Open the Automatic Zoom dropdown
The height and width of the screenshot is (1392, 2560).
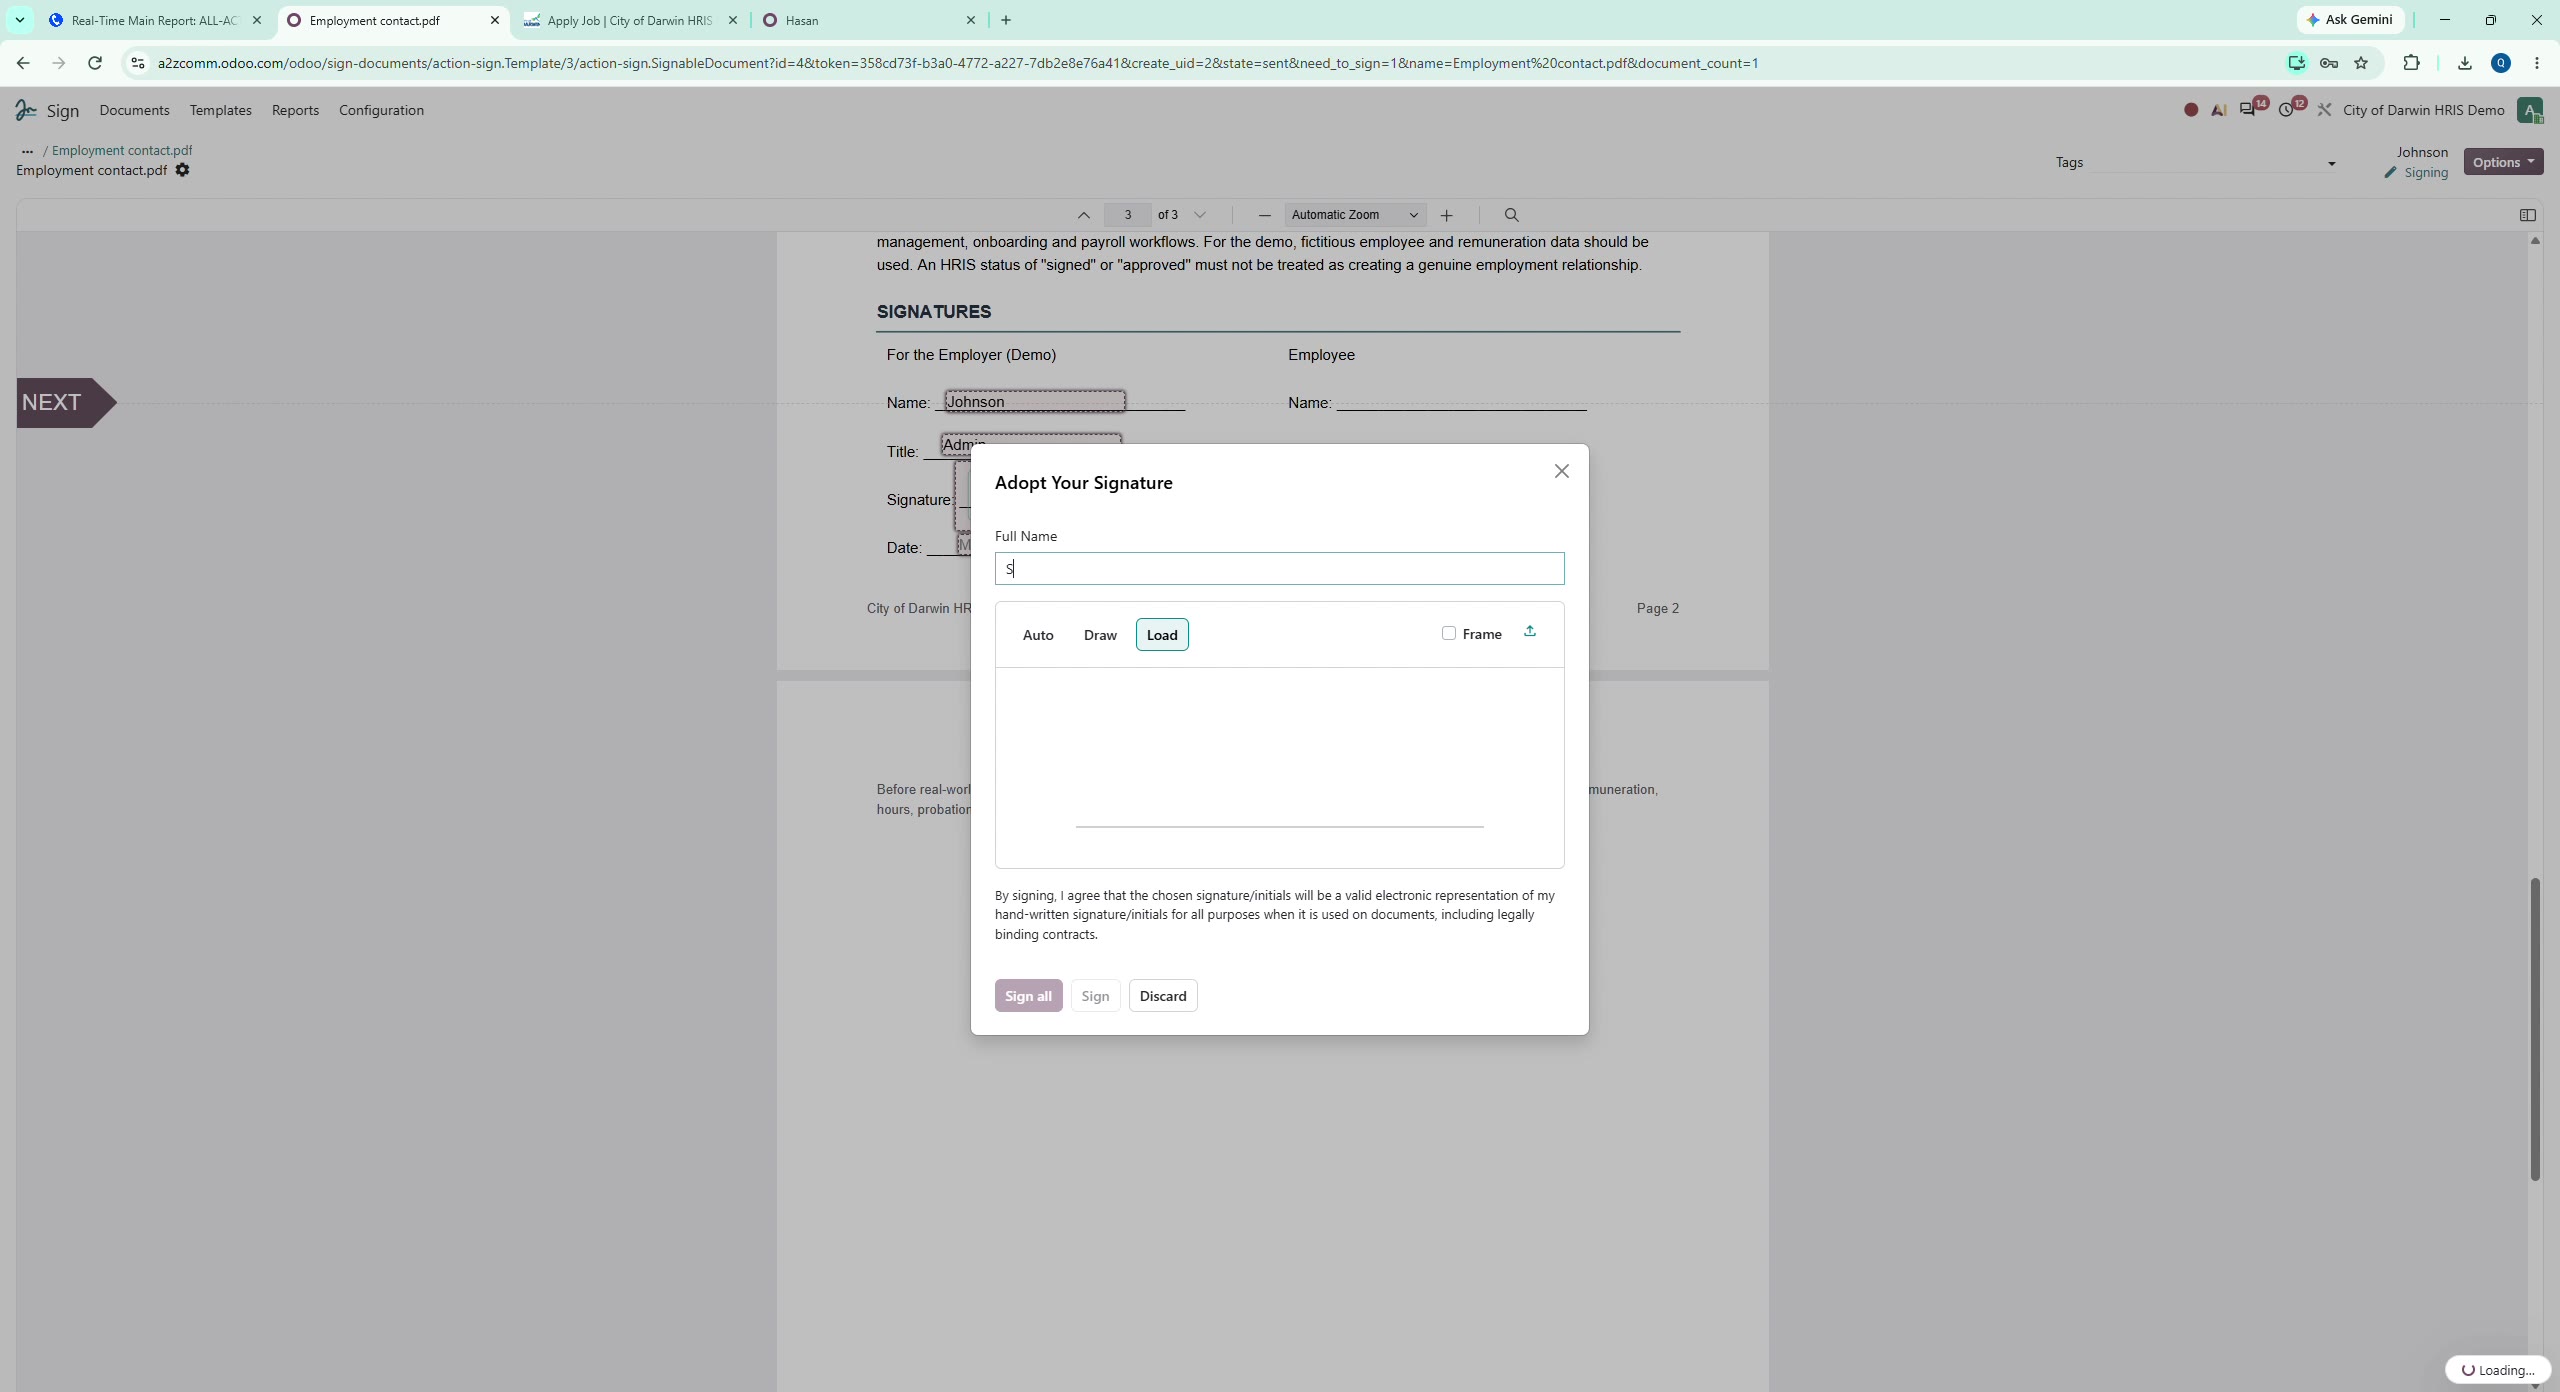pyautogui.click(x=1354, y=215)
